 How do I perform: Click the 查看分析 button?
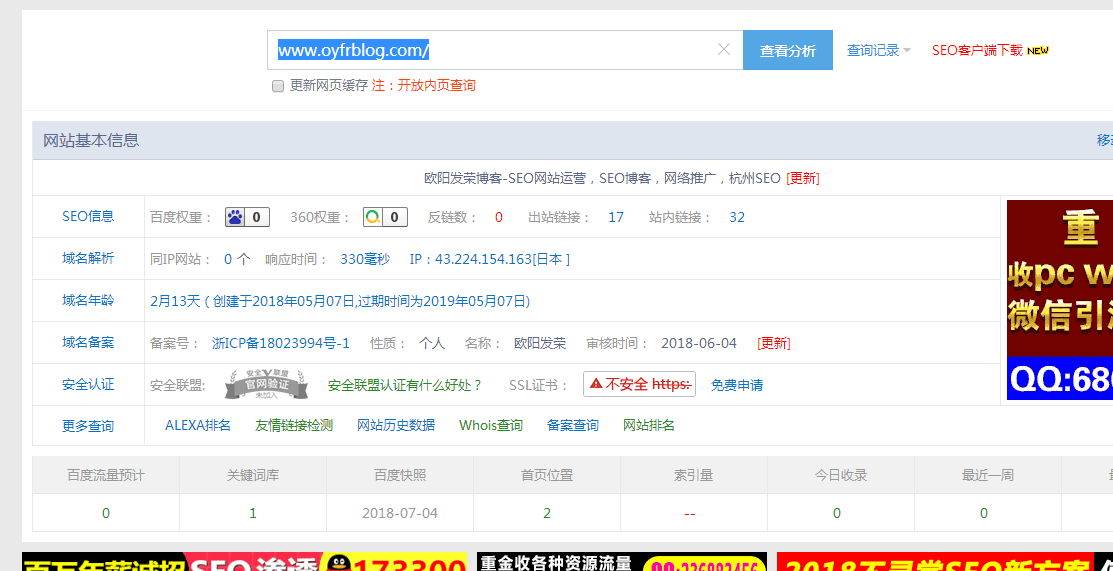coord(788,50)
